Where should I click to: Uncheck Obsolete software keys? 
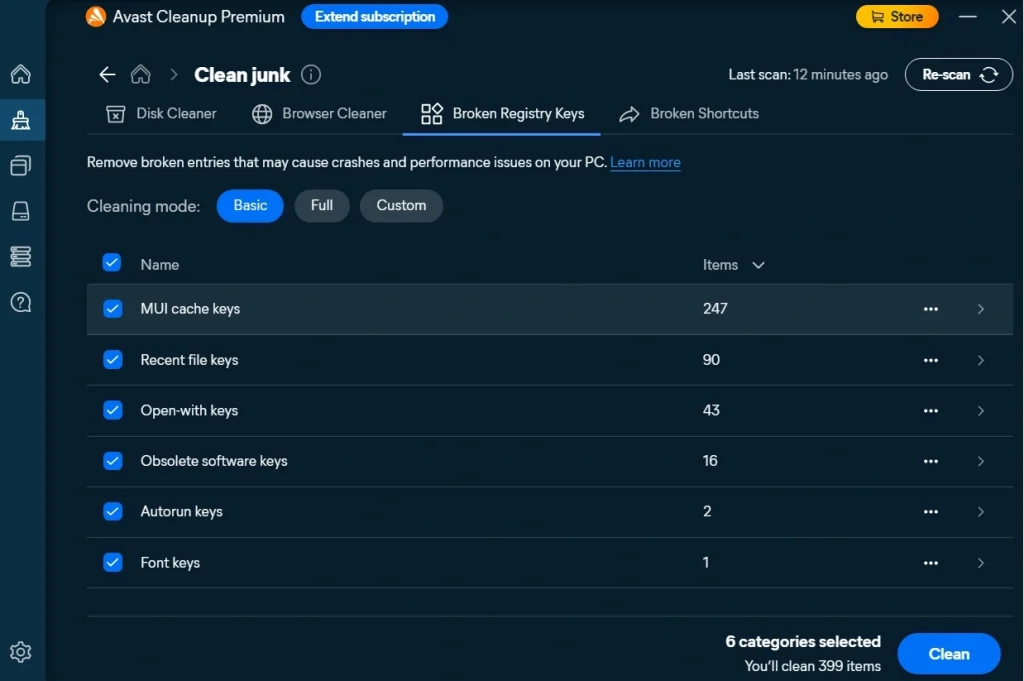pos(112,460)
